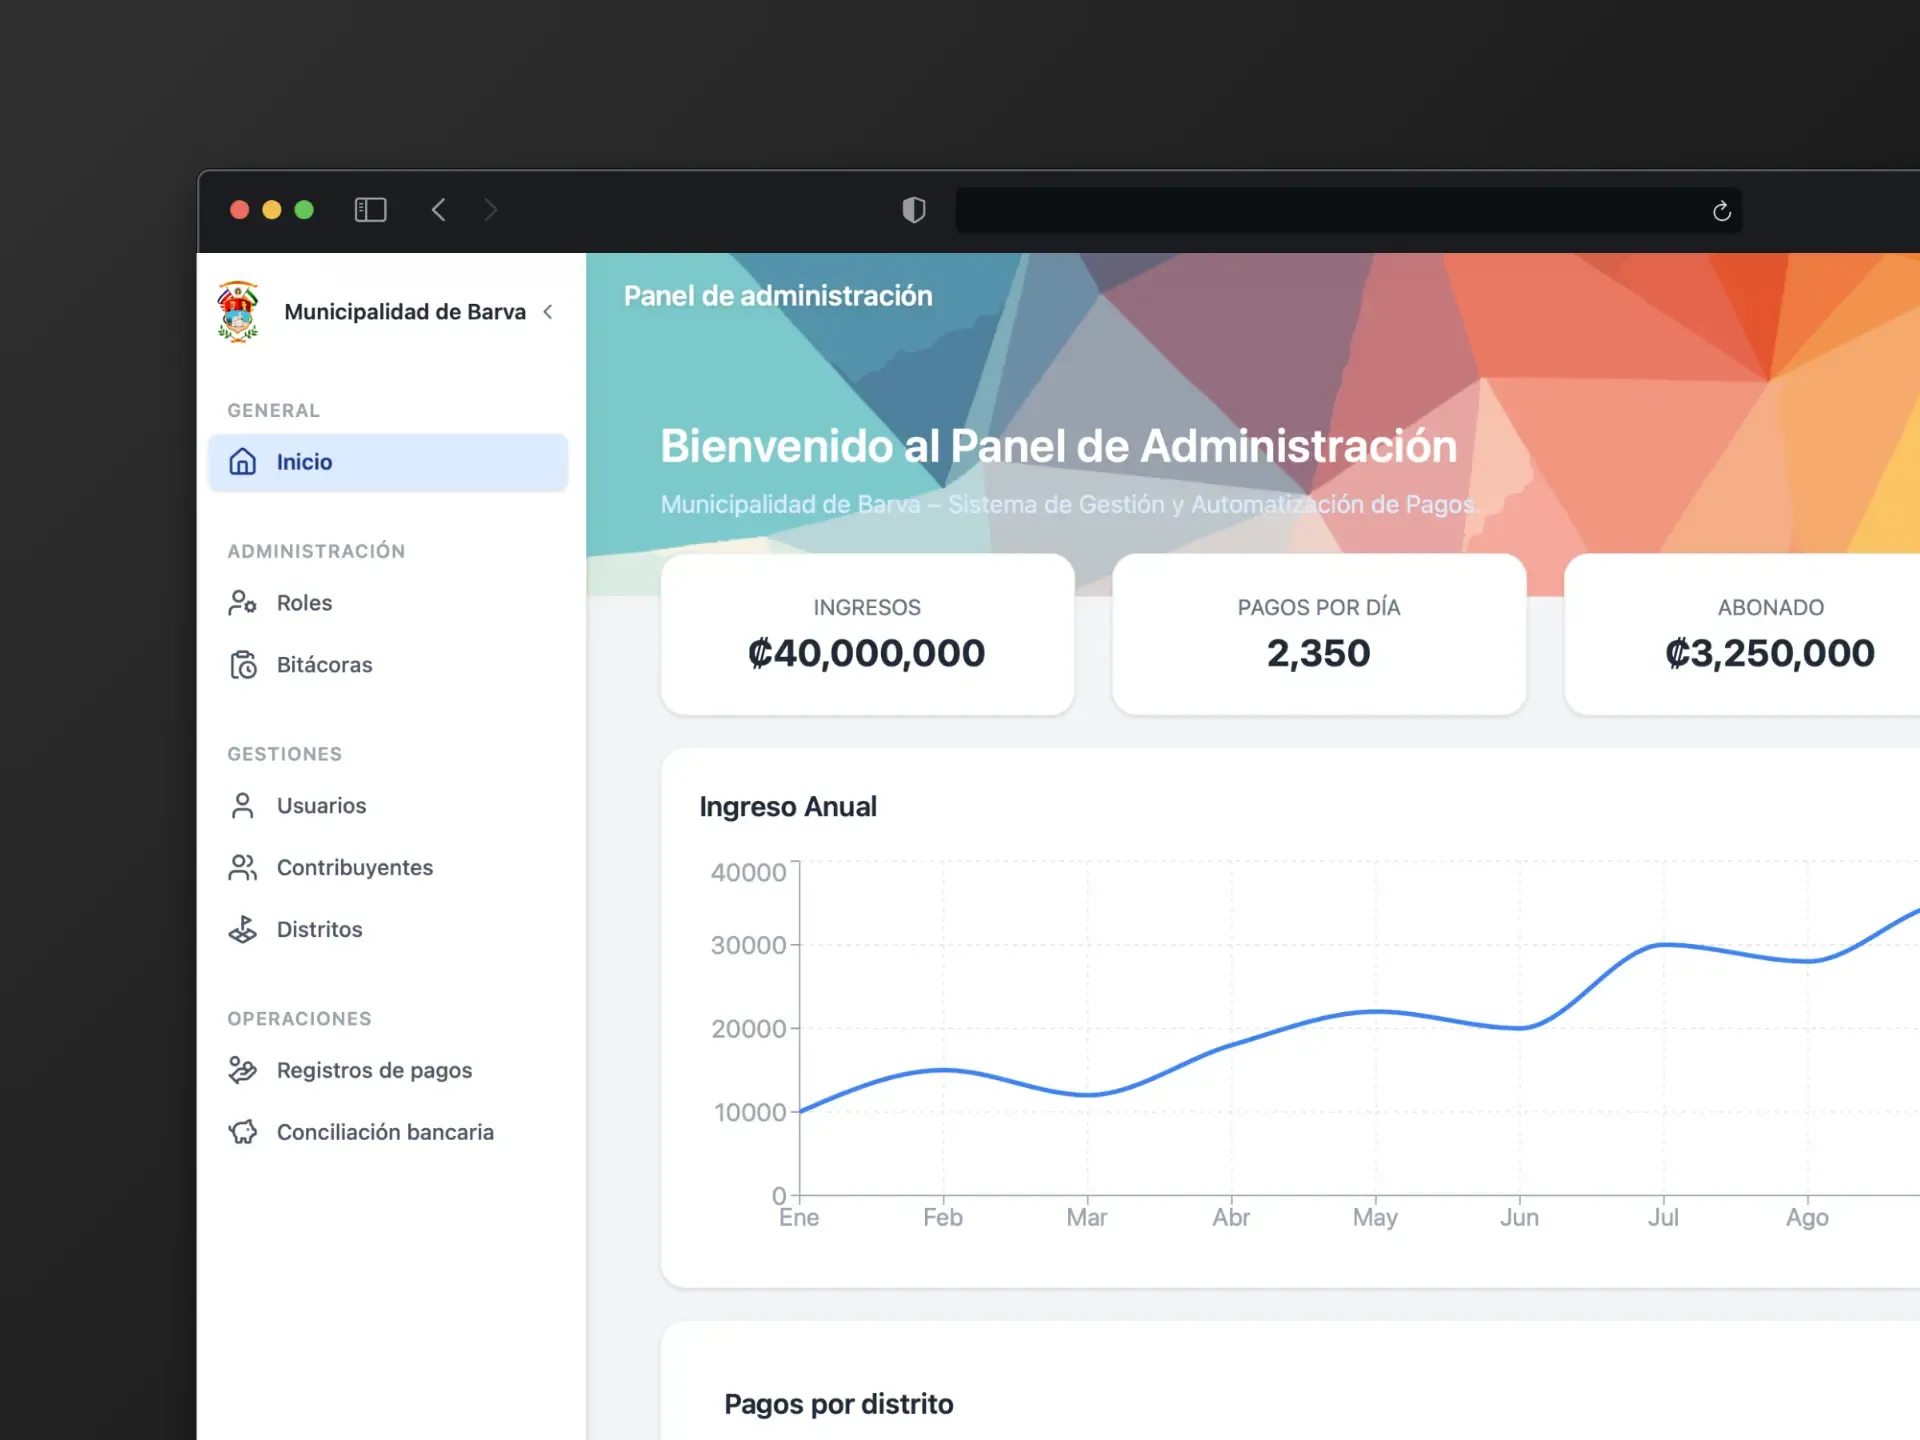Screen dimensions: 1920x1440
Task: Click the back navigation arrow
Action: (438, 210)
